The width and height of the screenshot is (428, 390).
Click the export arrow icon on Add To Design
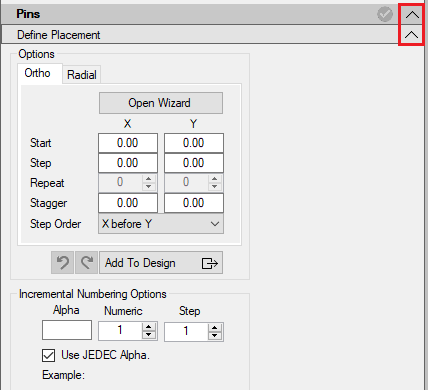point(210,263)
